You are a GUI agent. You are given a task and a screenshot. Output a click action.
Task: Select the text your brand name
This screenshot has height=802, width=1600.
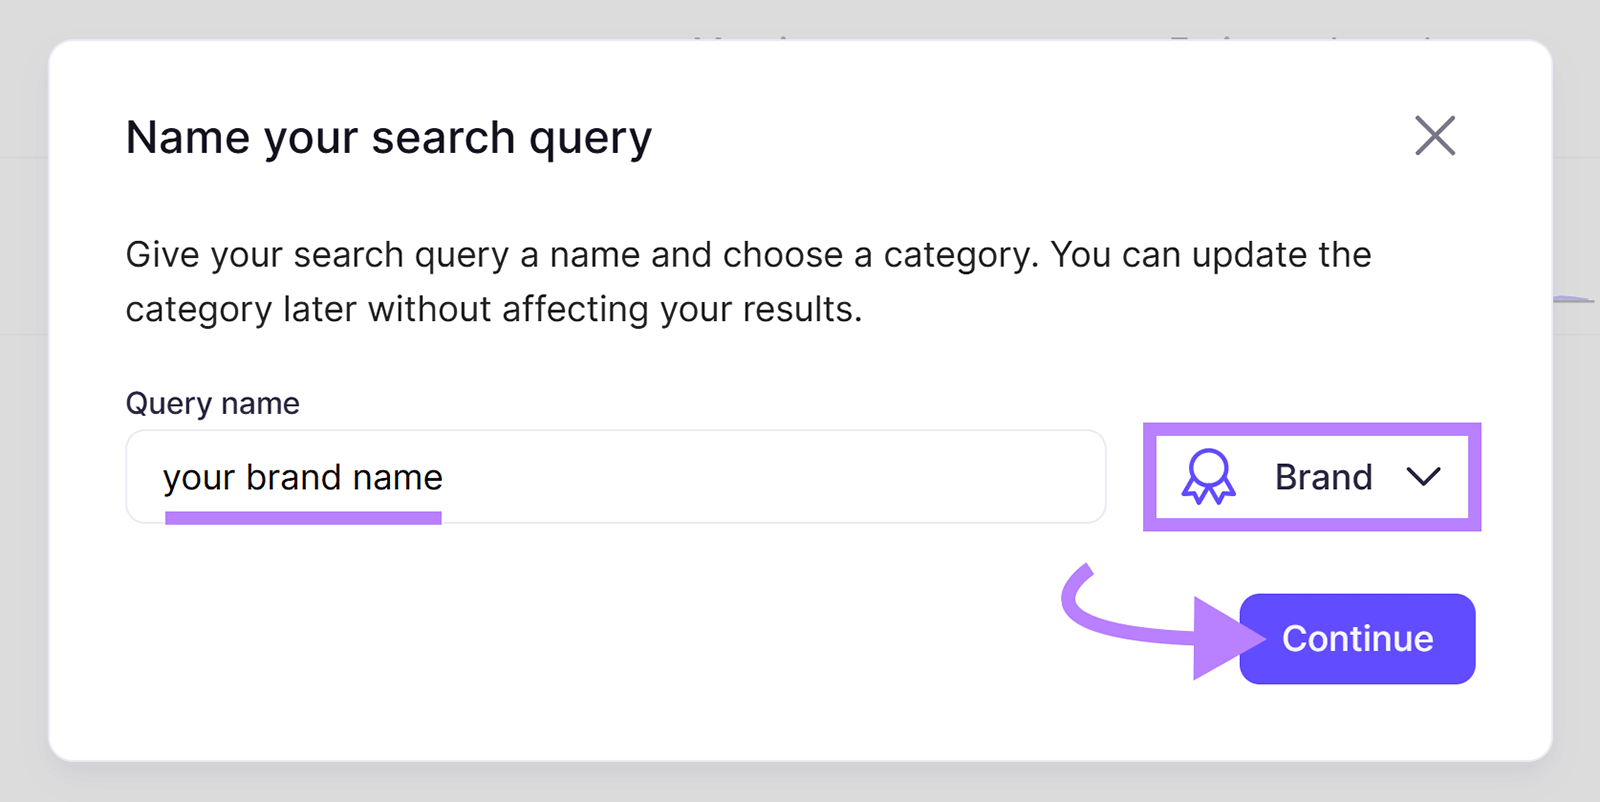[302, 477]
